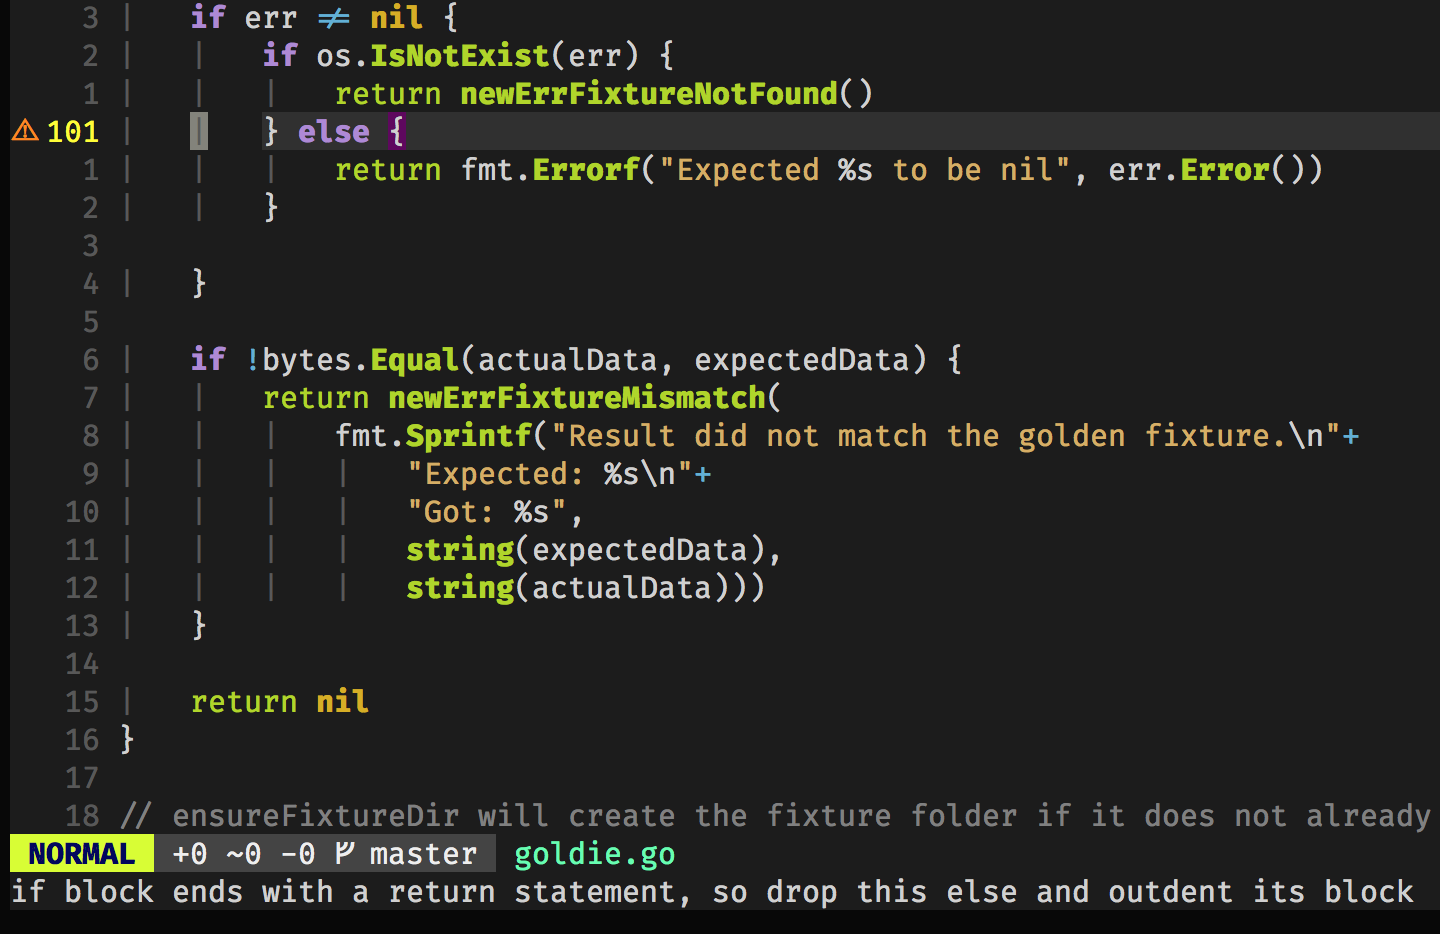Viewport: 1440px width, 934px height.
Task: Click the highlighted opening brace after else
Action: coord(396,131)
